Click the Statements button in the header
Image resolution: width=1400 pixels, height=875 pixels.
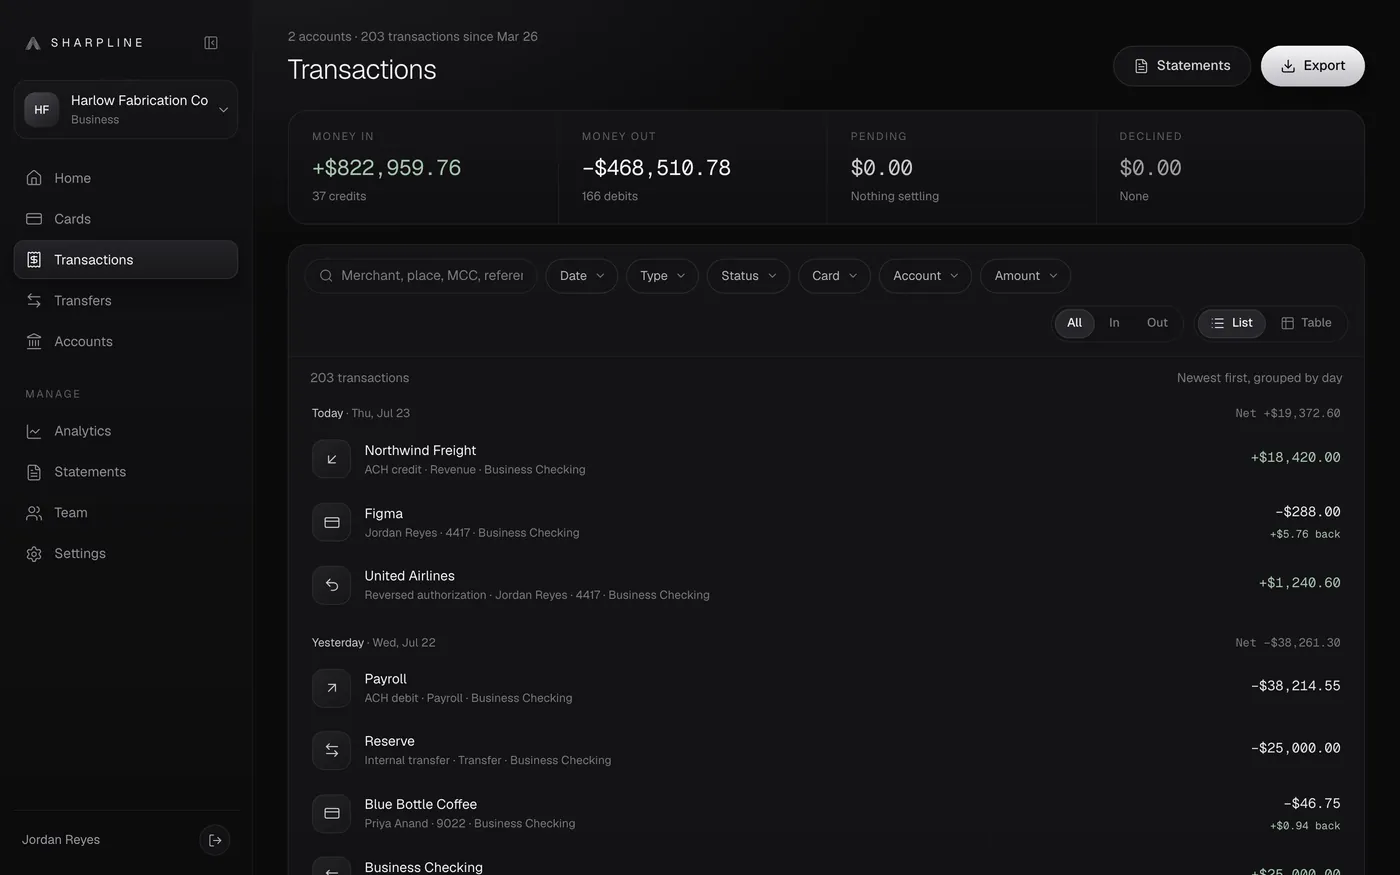point(1182,66)
